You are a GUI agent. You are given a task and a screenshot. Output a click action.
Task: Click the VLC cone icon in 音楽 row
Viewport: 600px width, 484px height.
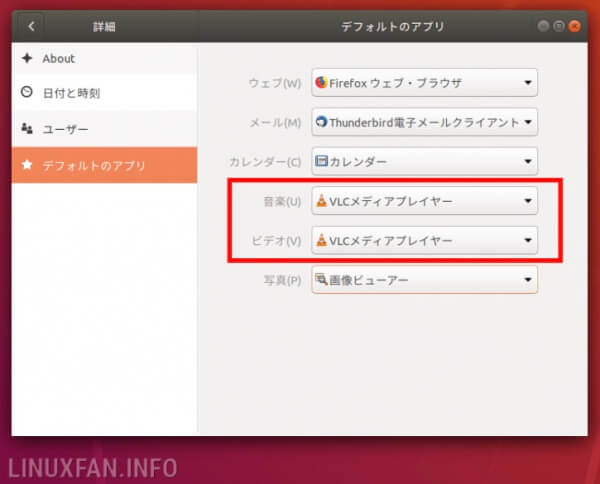click(x=321, y=200)
